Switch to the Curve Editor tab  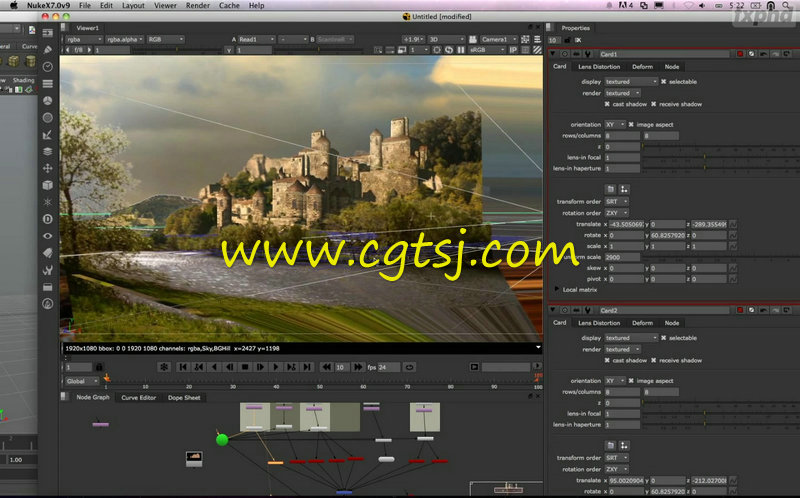[138, 397]
